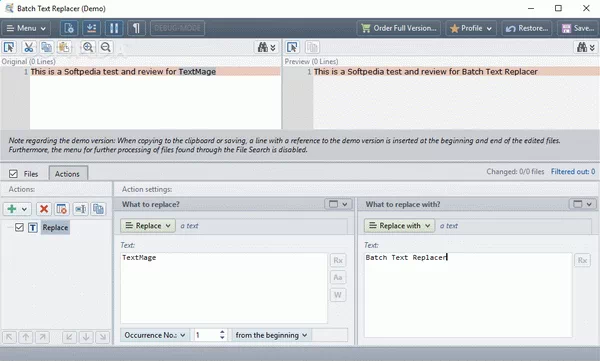Screen dimensions: 600x361
Task: Open the binoculars search in Preview pane
Action: click(x=586, y=47)
